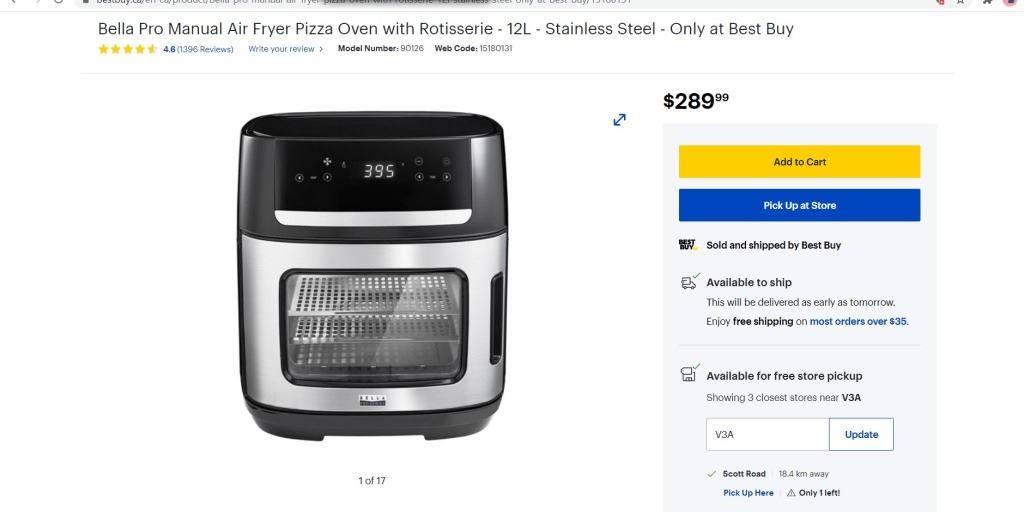Click the shipping truck availability icon
Image resolution: width=1024 pixels, height=512 pixels.
click(689, 283)
